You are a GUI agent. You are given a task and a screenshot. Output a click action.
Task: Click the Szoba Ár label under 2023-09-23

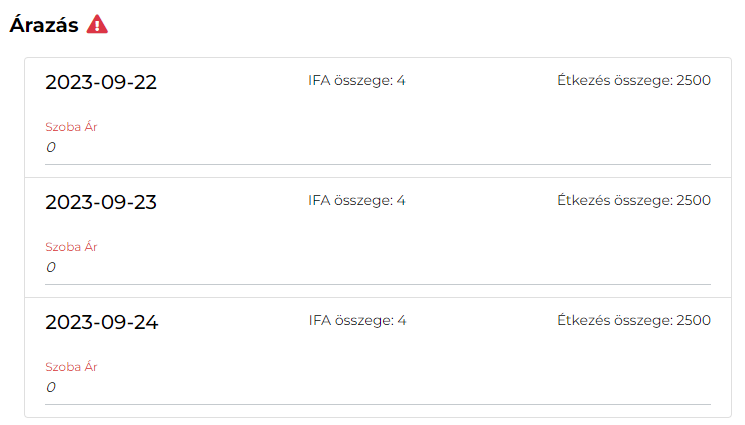tap(71, 247)
